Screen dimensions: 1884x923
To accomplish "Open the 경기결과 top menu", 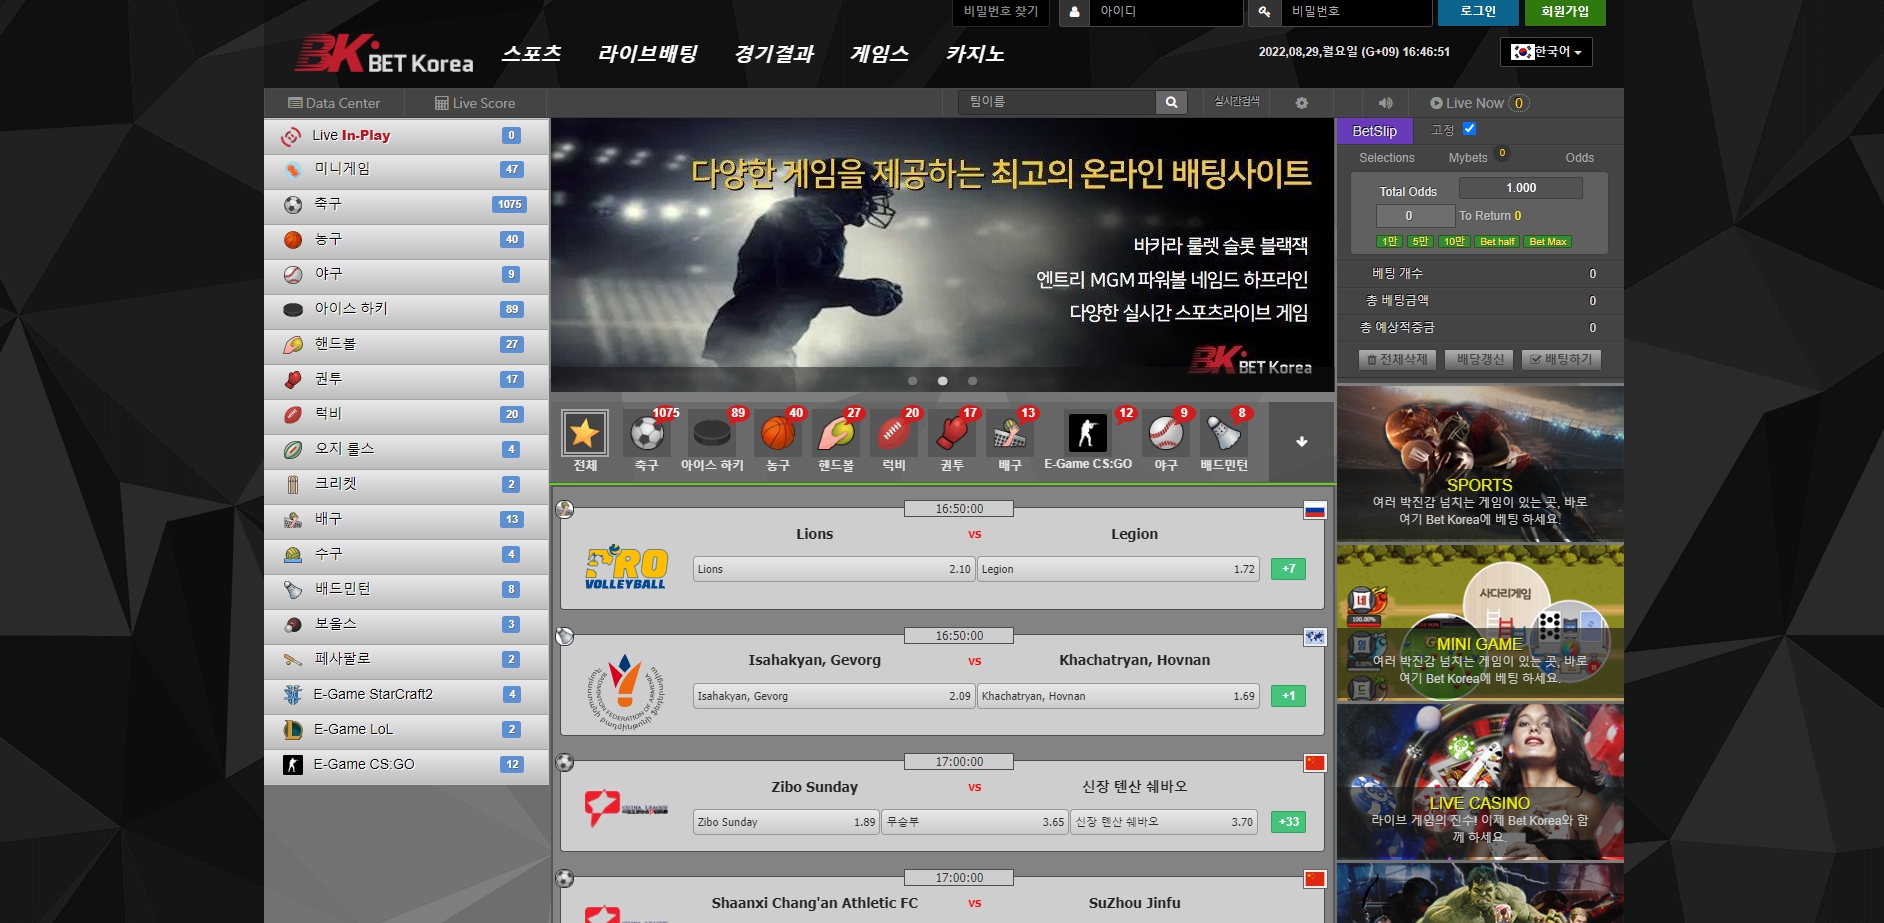I will tap(774, 54).
